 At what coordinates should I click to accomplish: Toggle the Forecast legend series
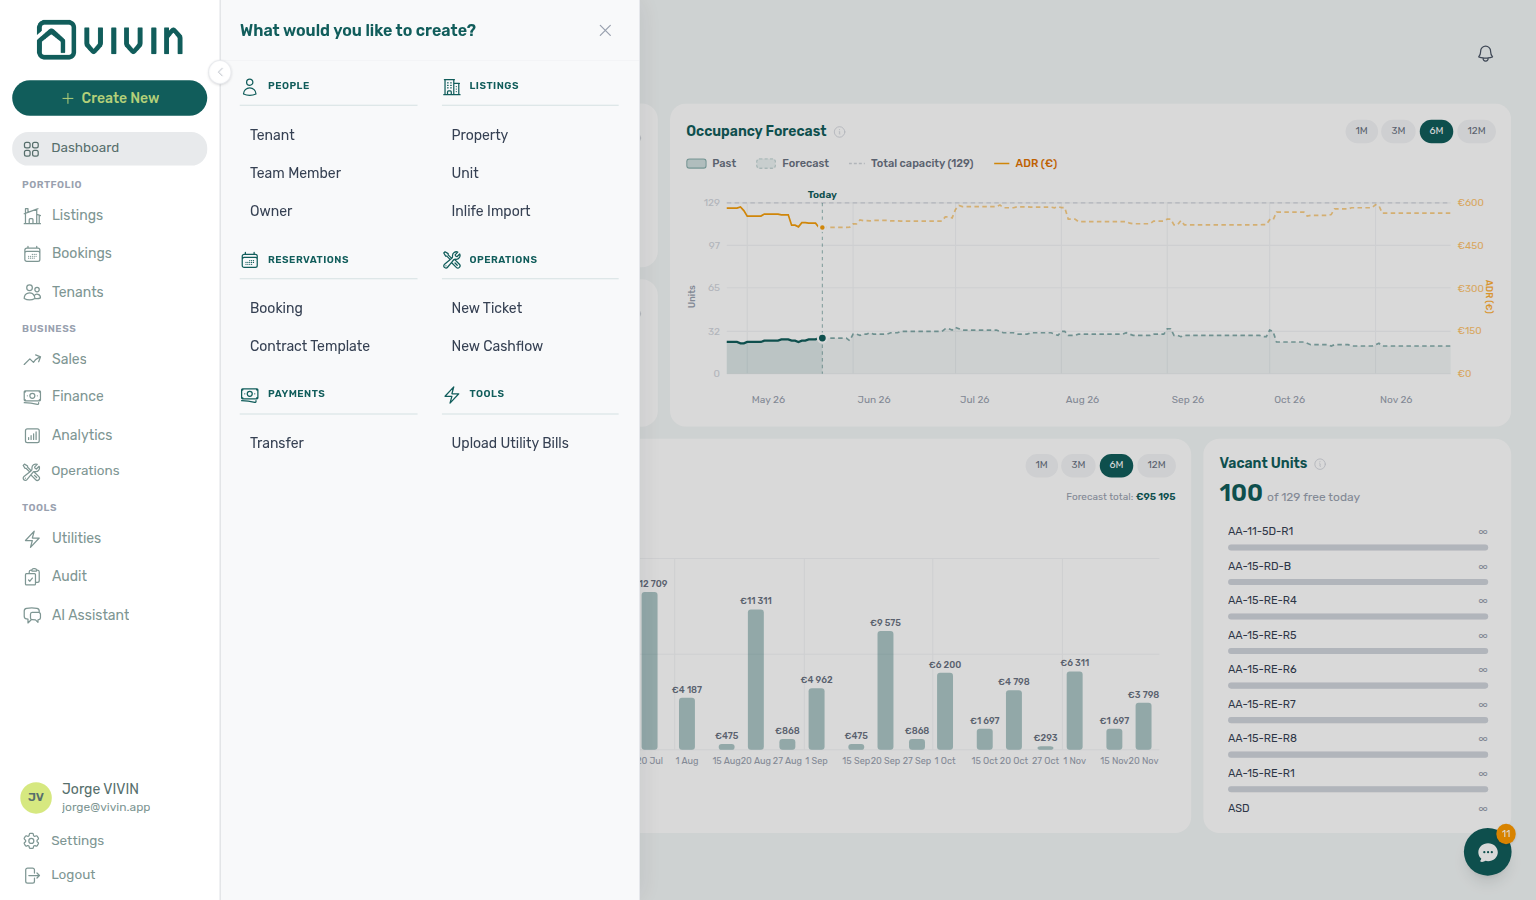[792, 163]
